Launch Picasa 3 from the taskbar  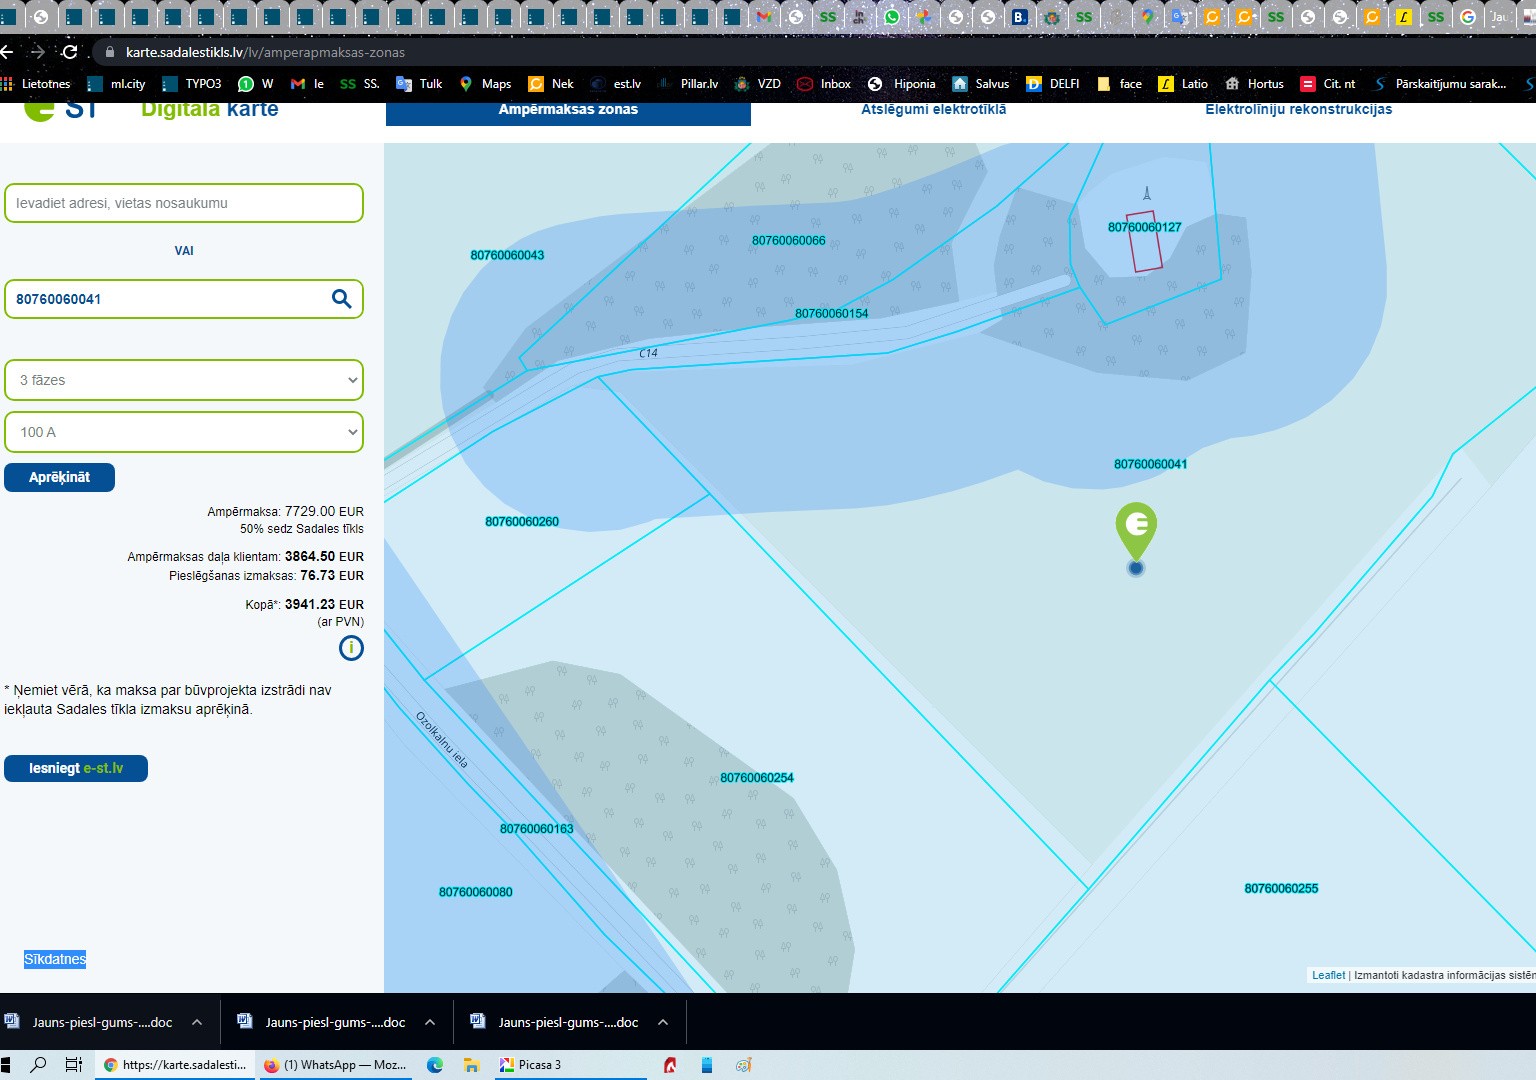coord(530,1065)
